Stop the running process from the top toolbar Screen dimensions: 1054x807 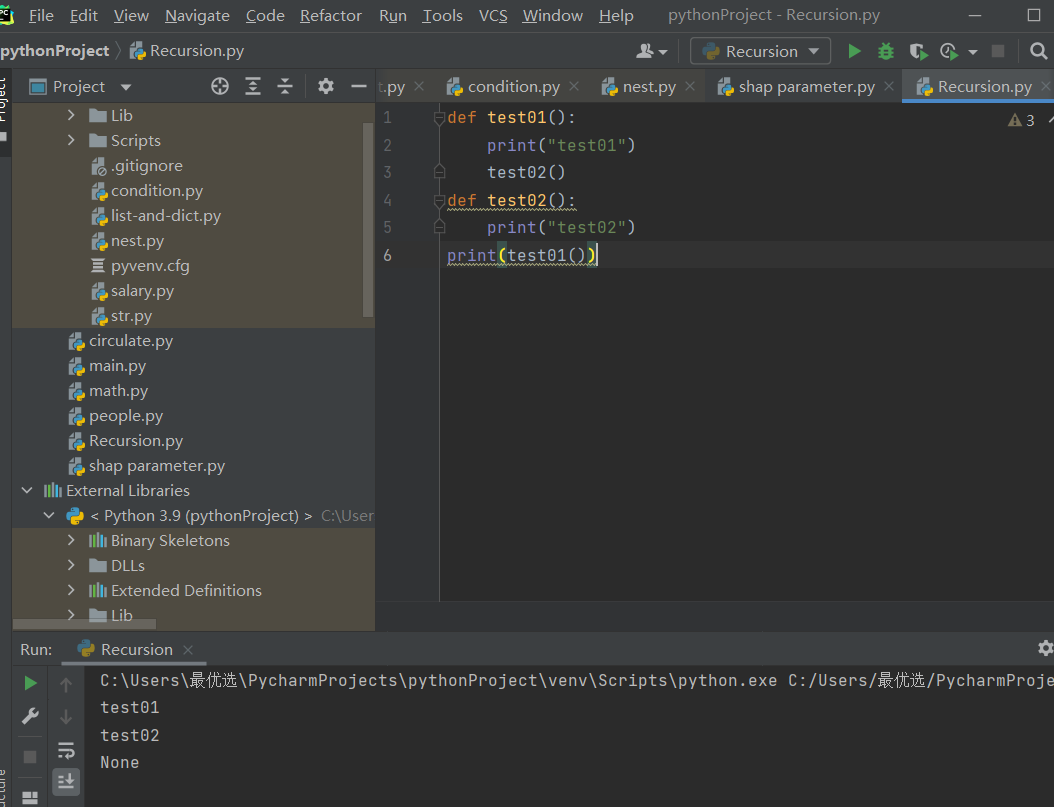[998, 51]
